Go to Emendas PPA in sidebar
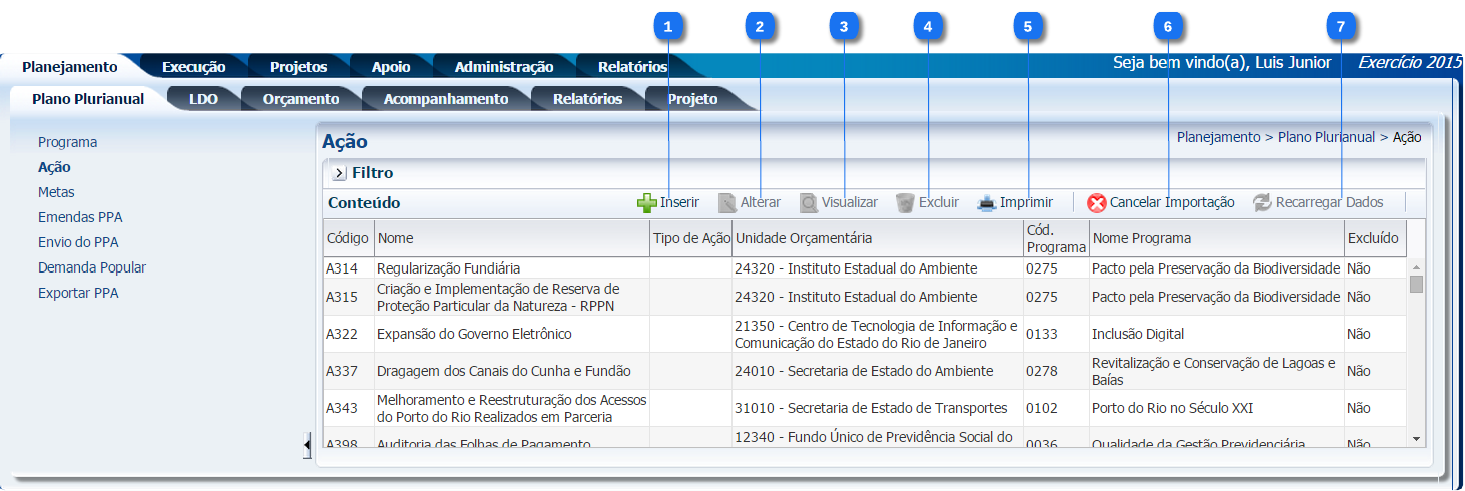Screen dimensions: 1465x491 80,217
